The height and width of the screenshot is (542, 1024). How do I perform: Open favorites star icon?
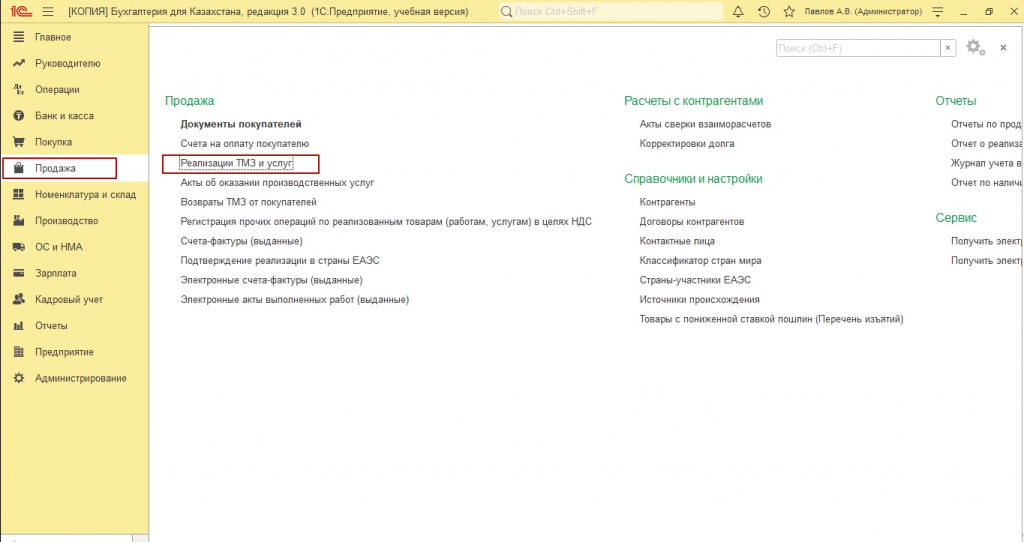tap(789, 12)
